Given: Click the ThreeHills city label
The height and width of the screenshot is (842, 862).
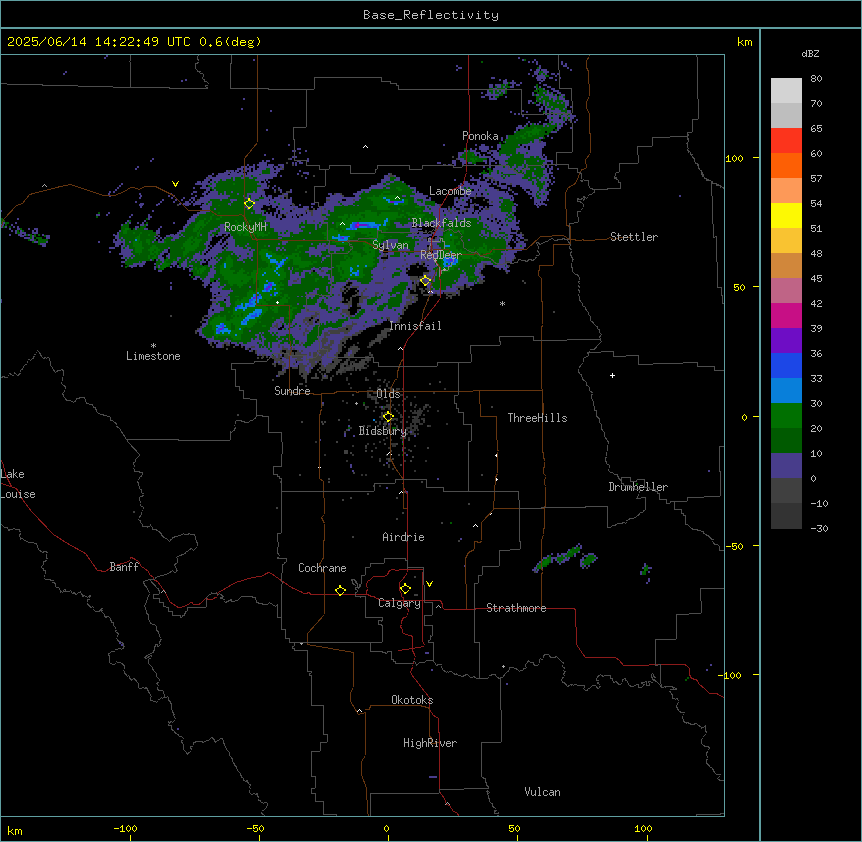Looking at the screenshot, I should (537, 418).
